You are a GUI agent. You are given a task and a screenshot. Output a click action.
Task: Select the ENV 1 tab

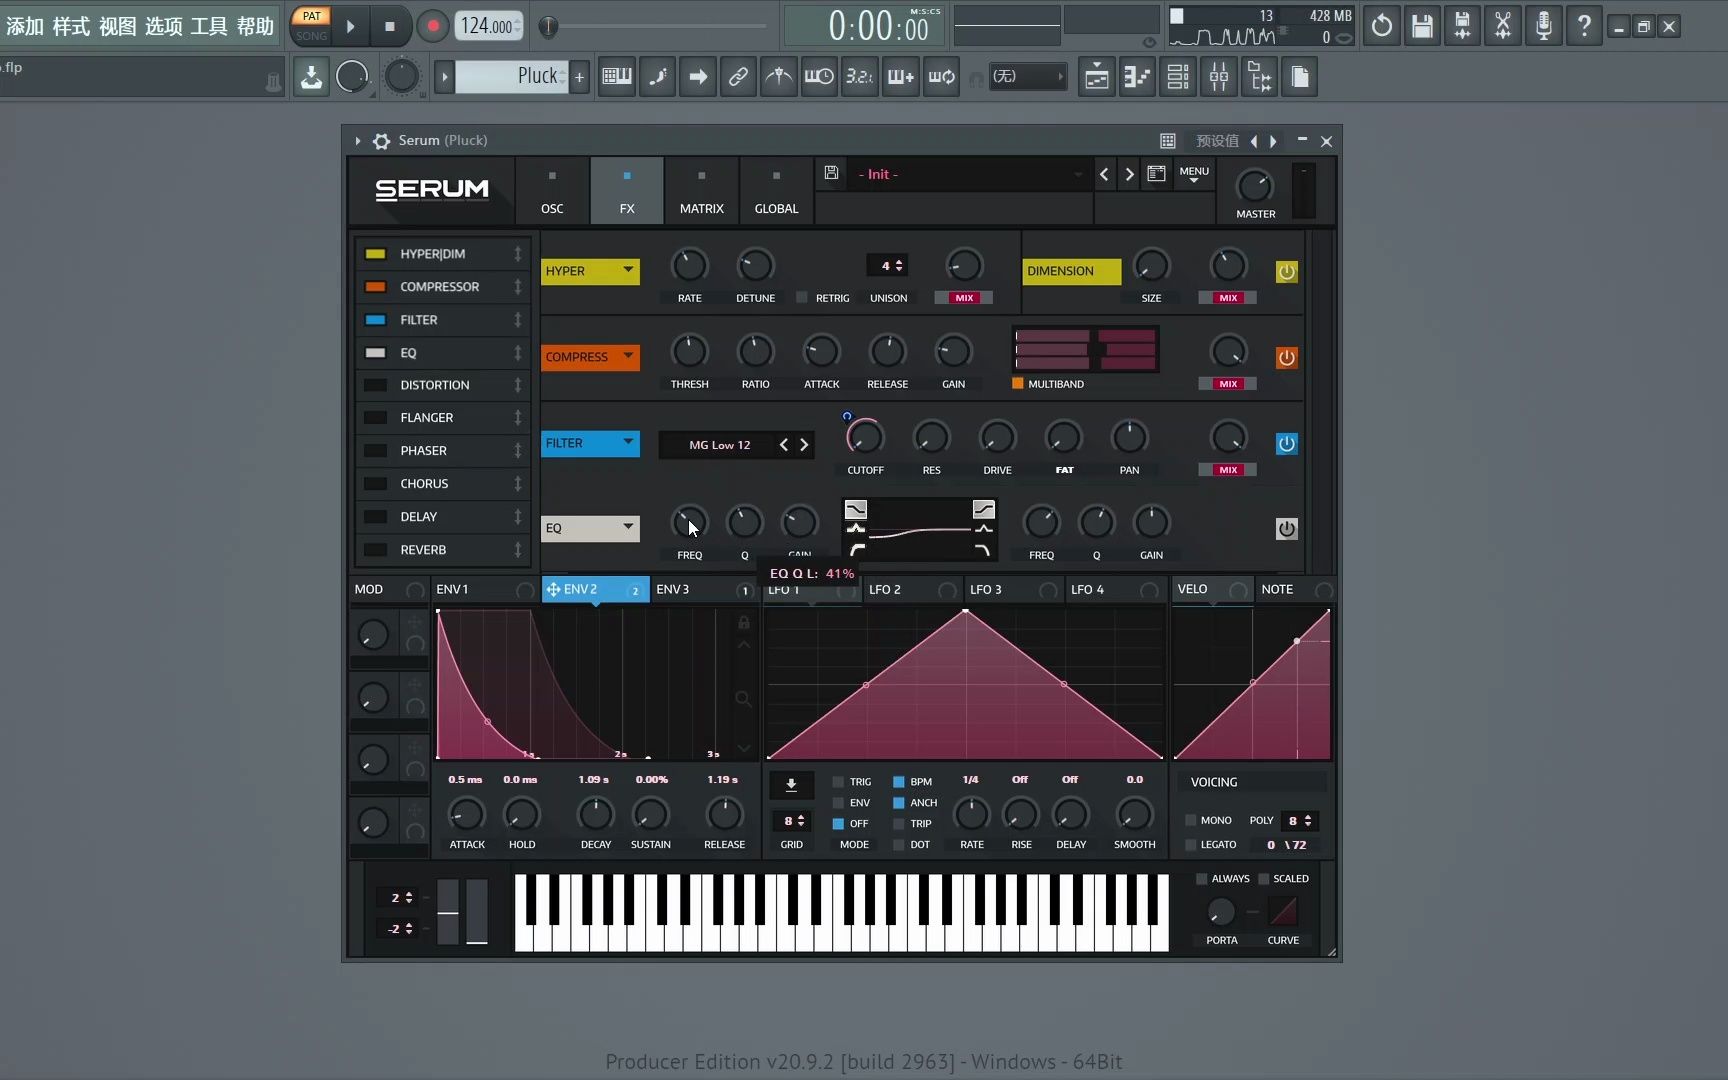(x=484, y=590)
